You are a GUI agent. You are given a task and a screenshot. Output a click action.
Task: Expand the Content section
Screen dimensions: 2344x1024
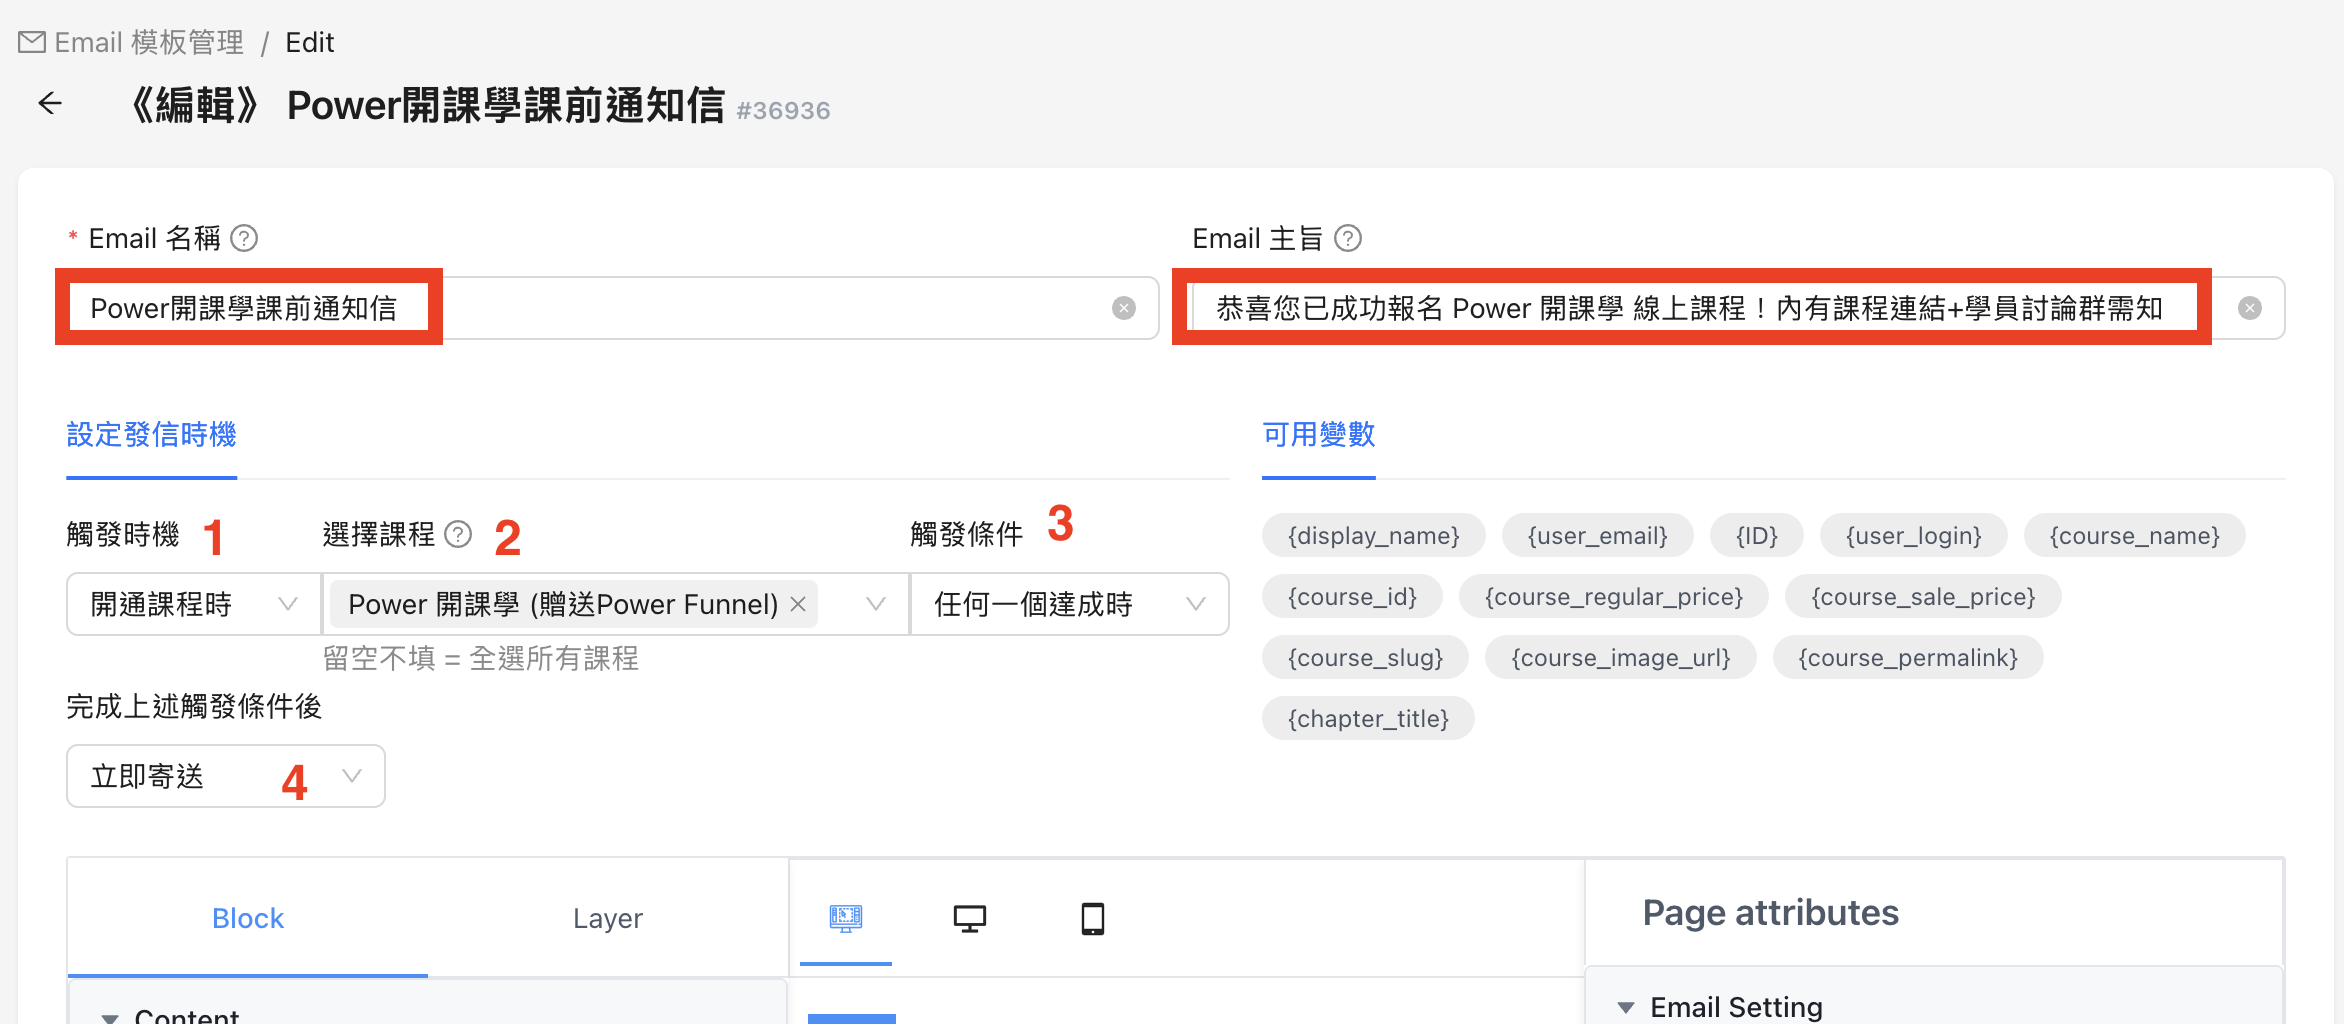pos(110,1015)
